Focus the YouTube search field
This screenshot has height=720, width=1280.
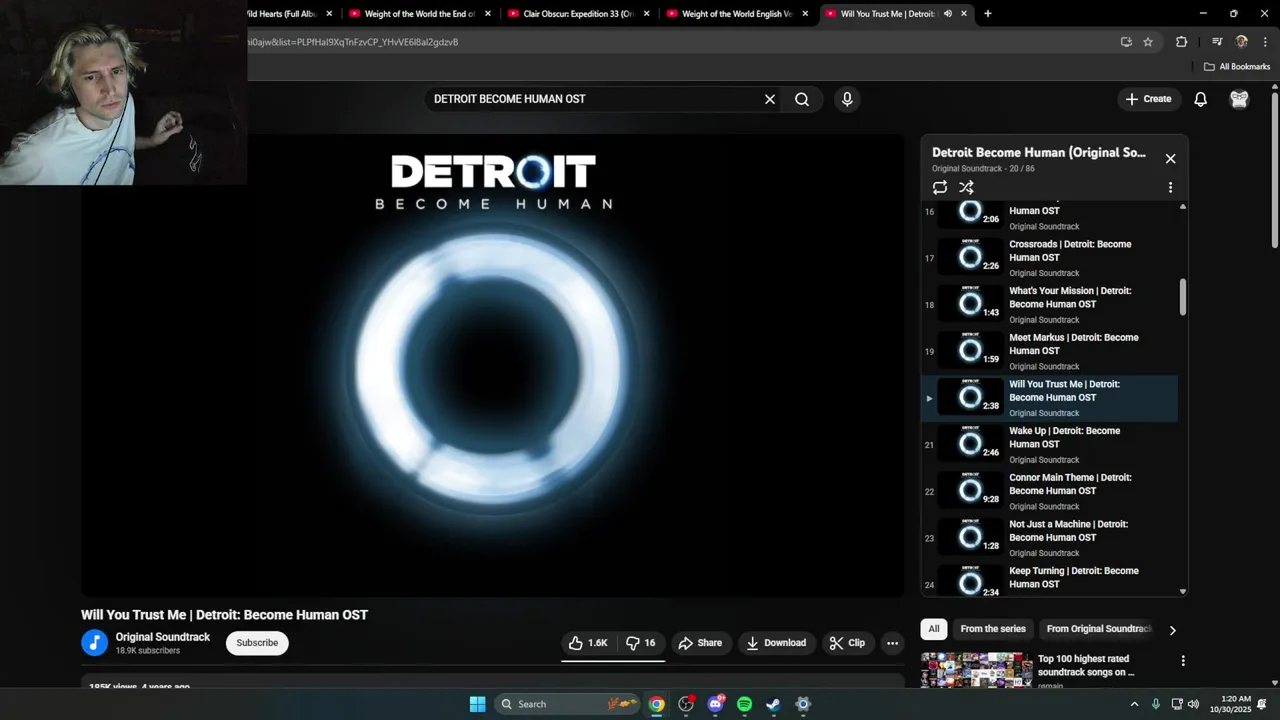click(594, 99)
